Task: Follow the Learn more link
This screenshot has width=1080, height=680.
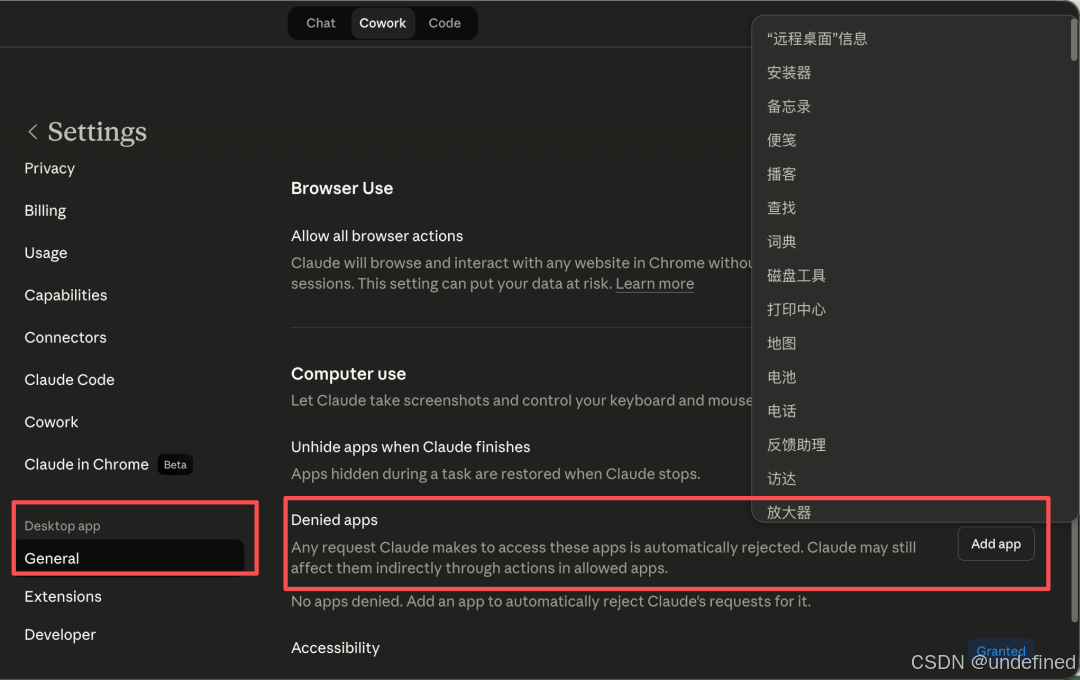Action: click(654, 284)
